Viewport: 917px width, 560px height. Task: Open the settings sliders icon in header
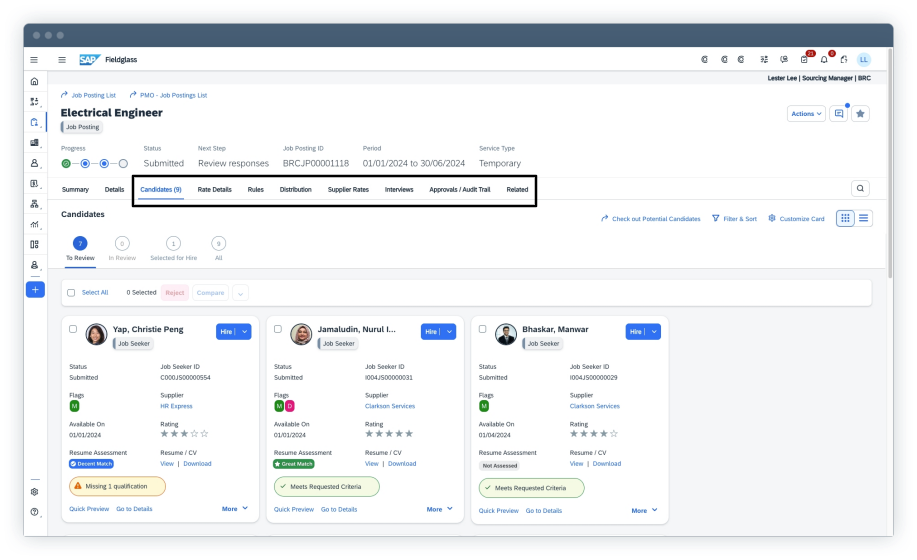point(764,60)
